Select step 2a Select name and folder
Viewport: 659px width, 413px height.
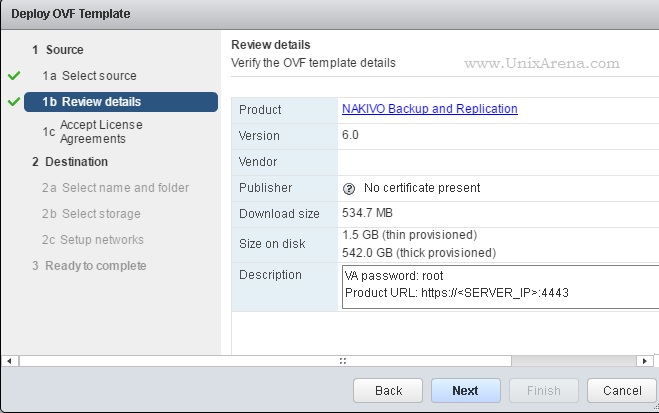tap(115, 188)
